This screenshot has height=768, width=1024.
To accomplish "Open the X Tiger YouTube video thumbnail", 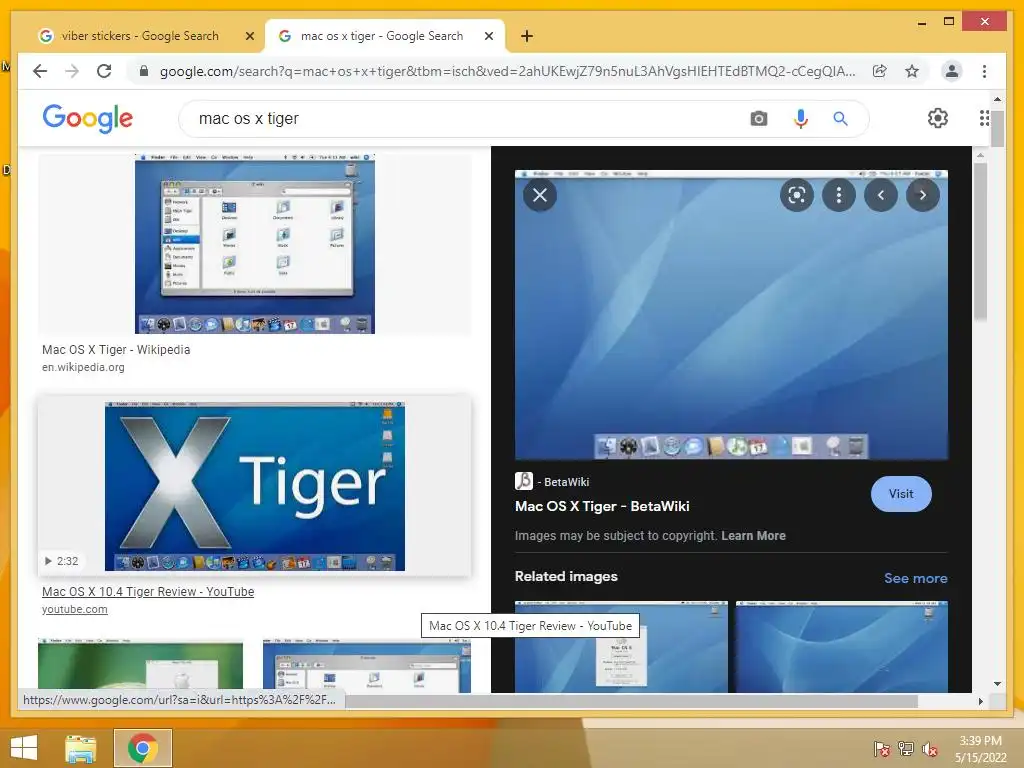I will (255, 487).
